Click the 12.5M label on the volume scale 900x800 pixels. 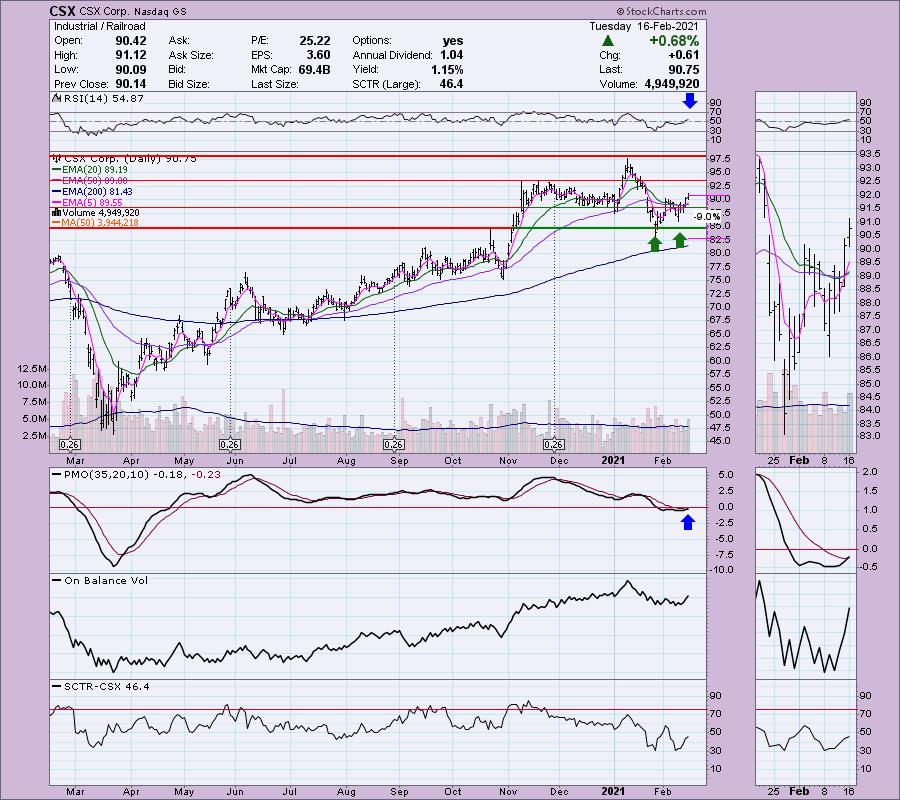(x=32, y=368)
